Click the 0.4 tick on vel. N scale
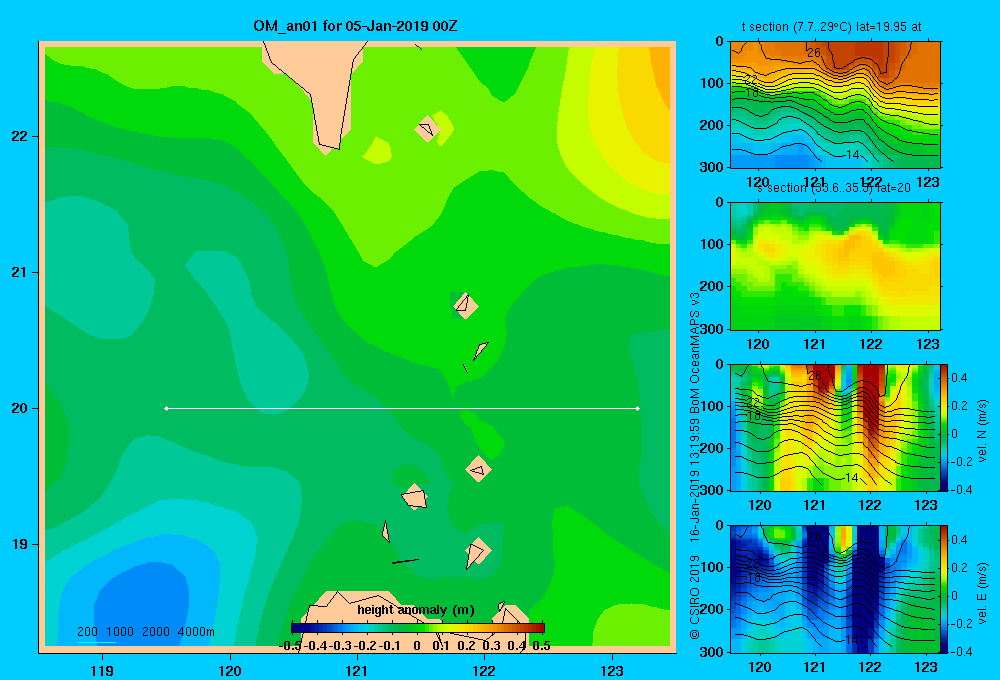 click(x=959, y=378)
